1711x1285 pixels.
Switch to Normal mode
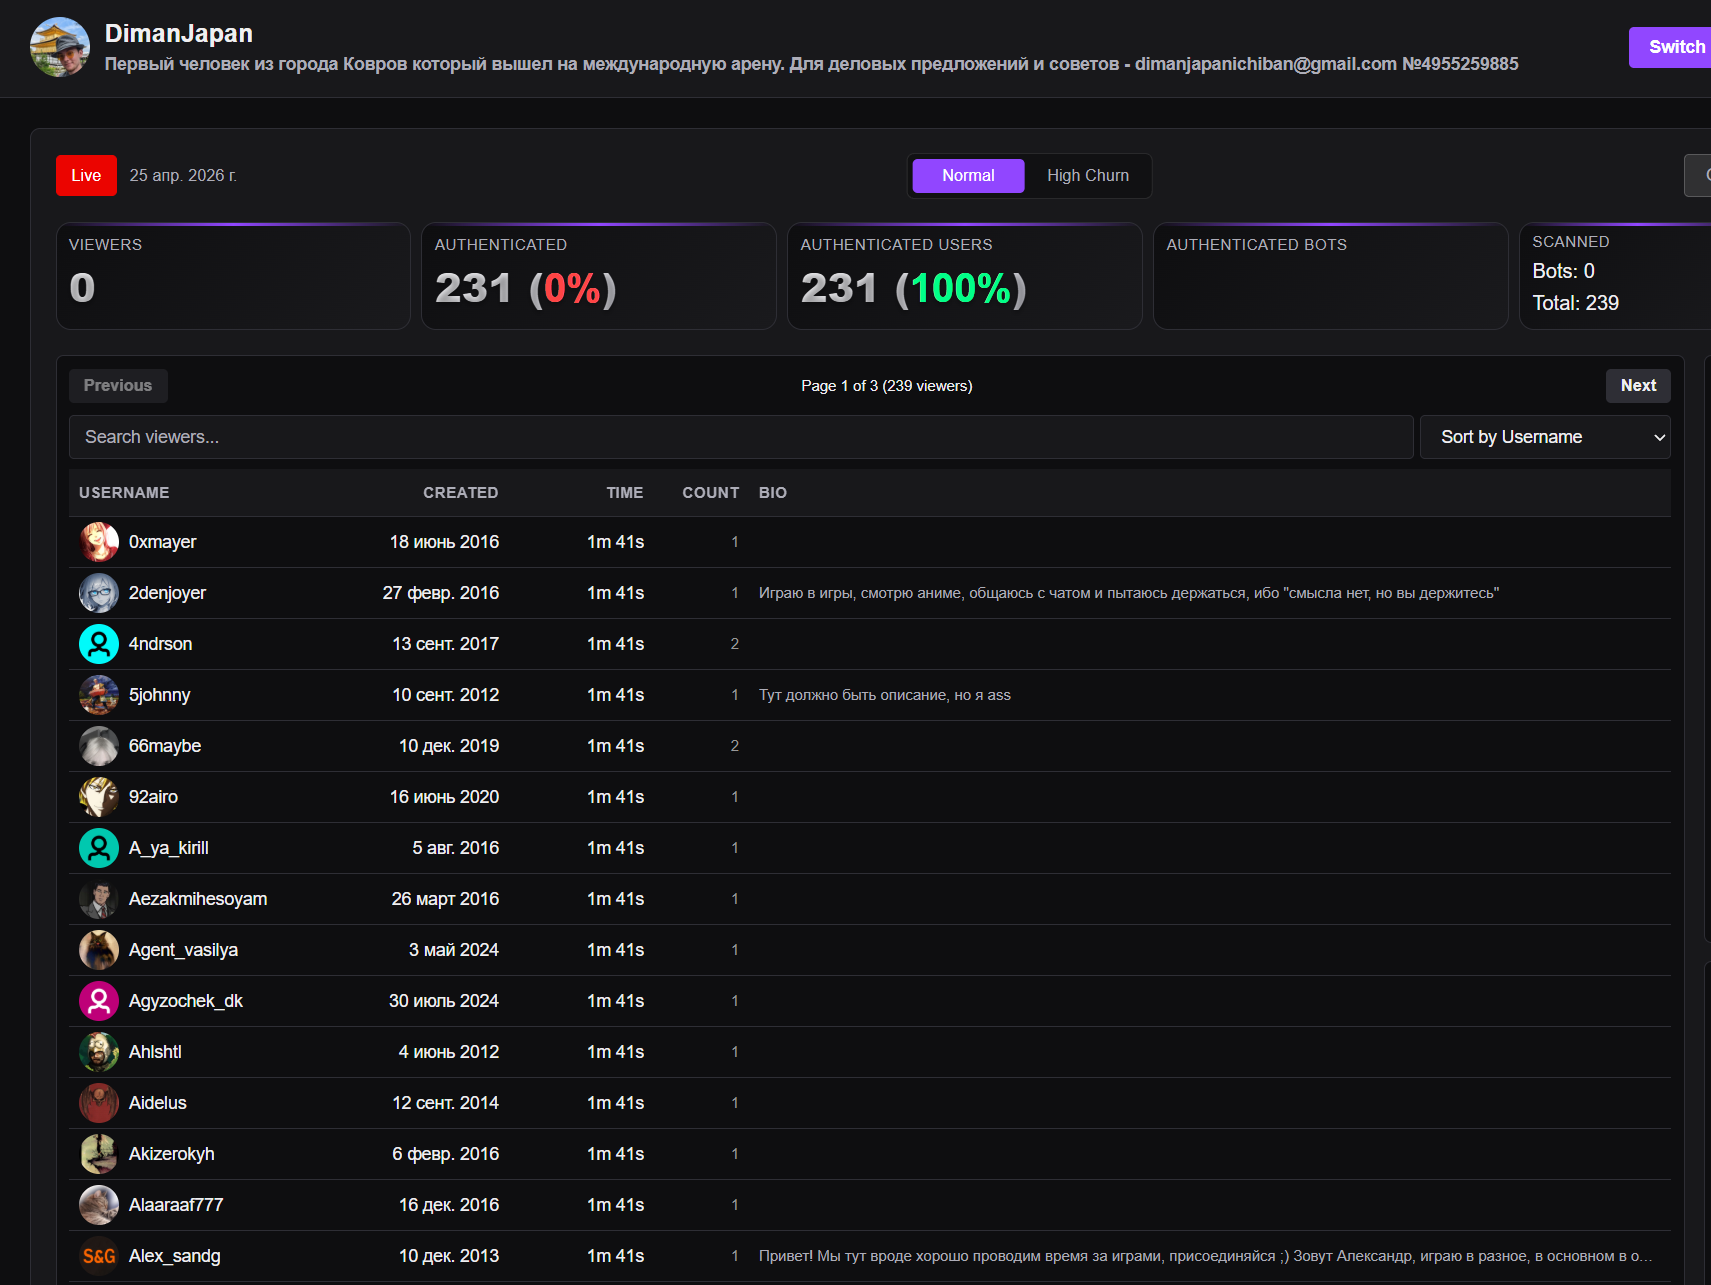[968, 176]
